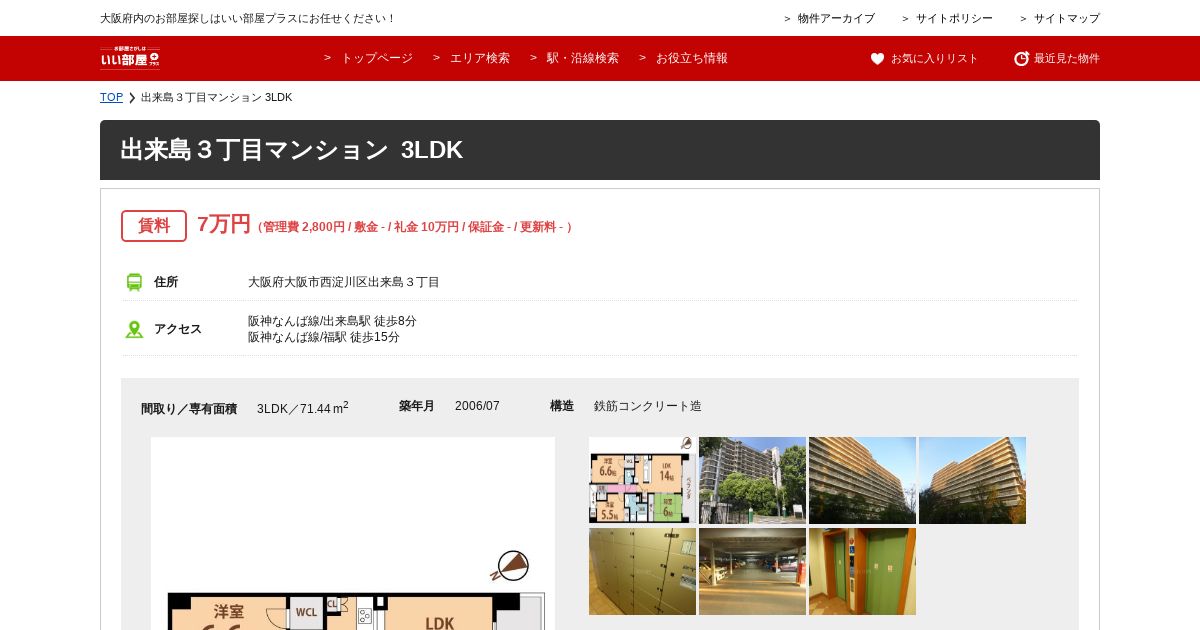Image resolution: width=1200 pixels, height=630 pixels.
Task: Click the 7万円 rent price
Action: 224,224
